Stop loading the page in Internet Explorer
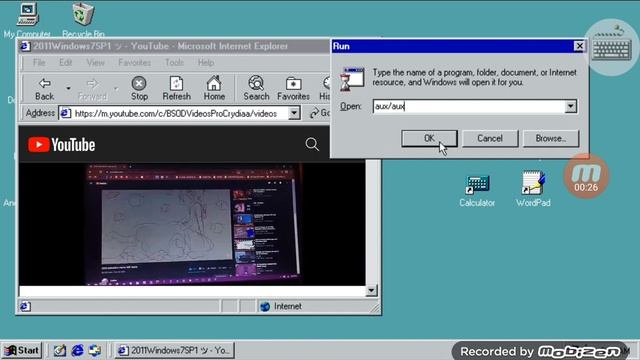640x360 pixels. [139, 89]
